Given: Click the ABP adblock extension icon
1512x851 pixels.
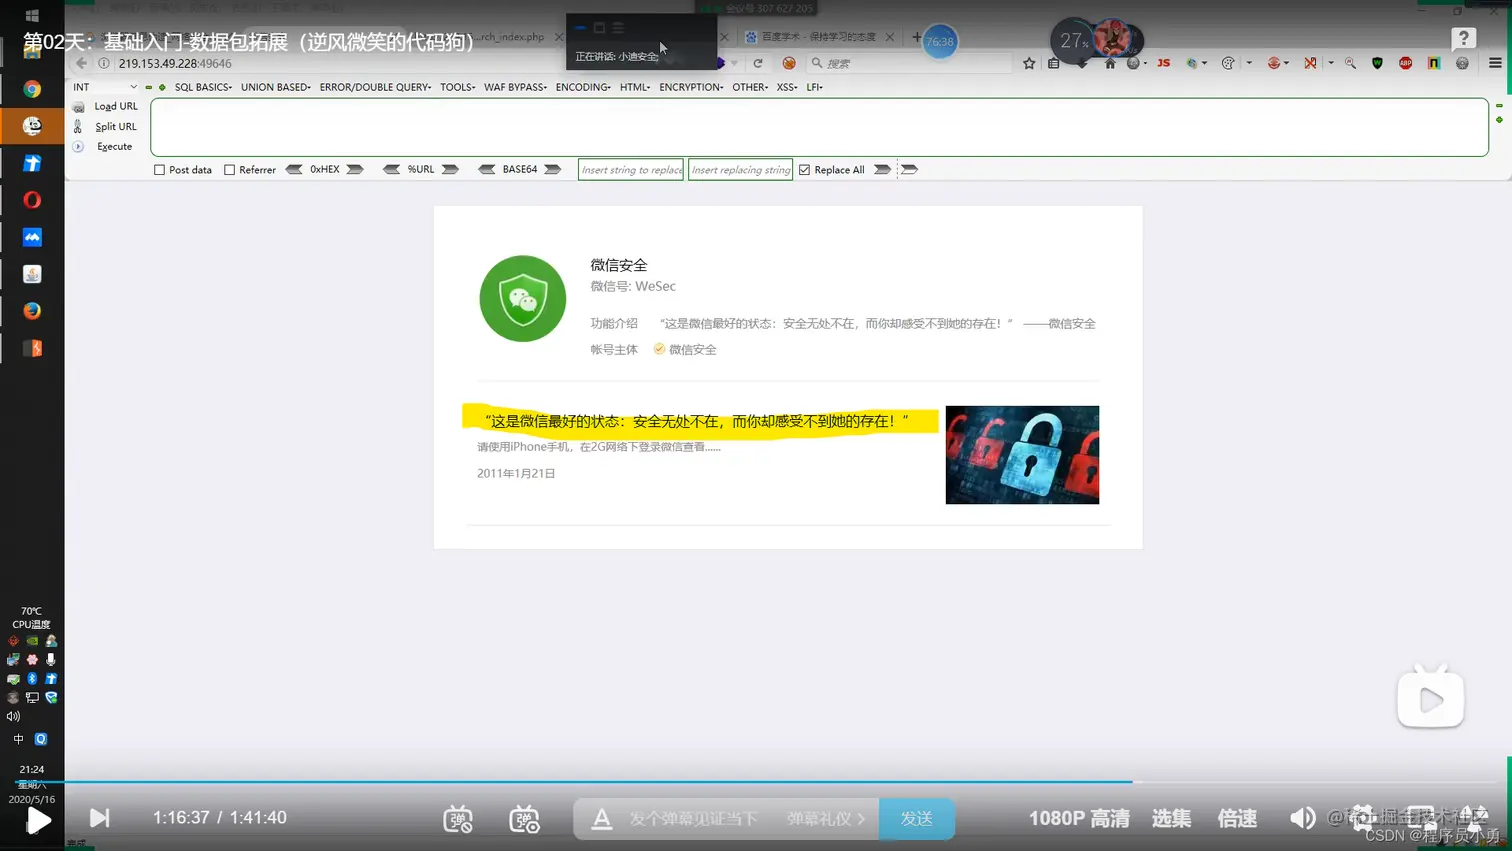Looking at the screenshot, I should pyautogui.click(x=1405, y=63).
